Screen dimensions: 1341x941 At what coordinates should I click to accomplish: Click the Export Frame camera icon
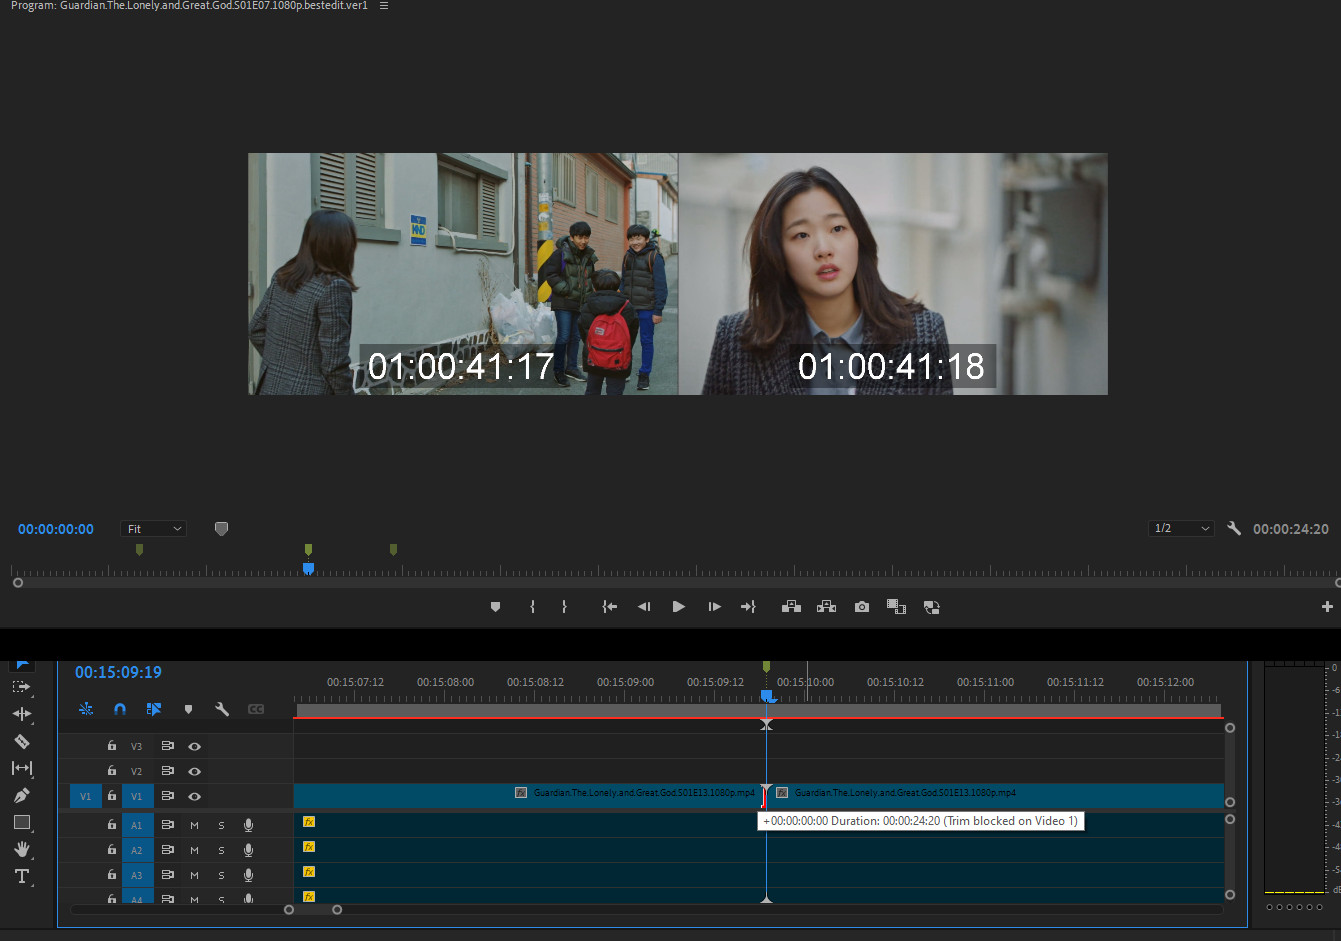click(861, 607)
